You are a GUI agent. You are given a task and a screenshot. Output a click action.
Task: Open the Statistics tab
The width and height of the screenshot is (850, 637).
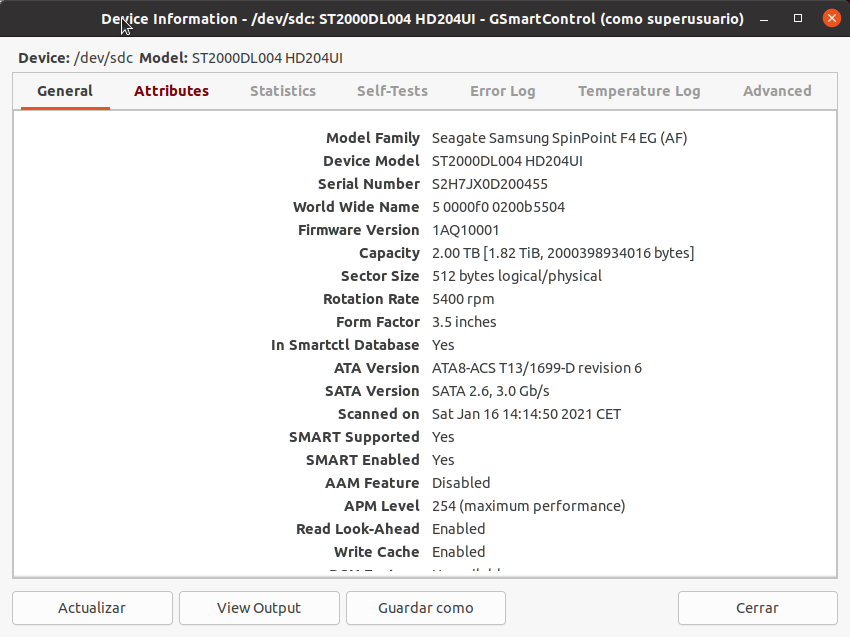(x=283, y=91)
